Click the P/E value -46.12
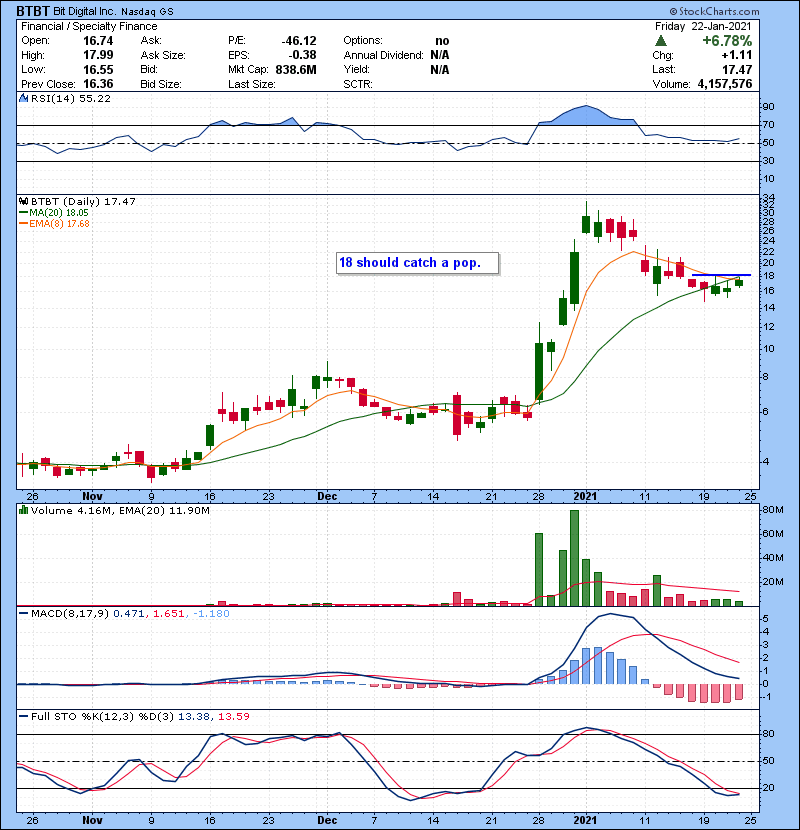This screenshot has height=830, width=800. (299, 41)
